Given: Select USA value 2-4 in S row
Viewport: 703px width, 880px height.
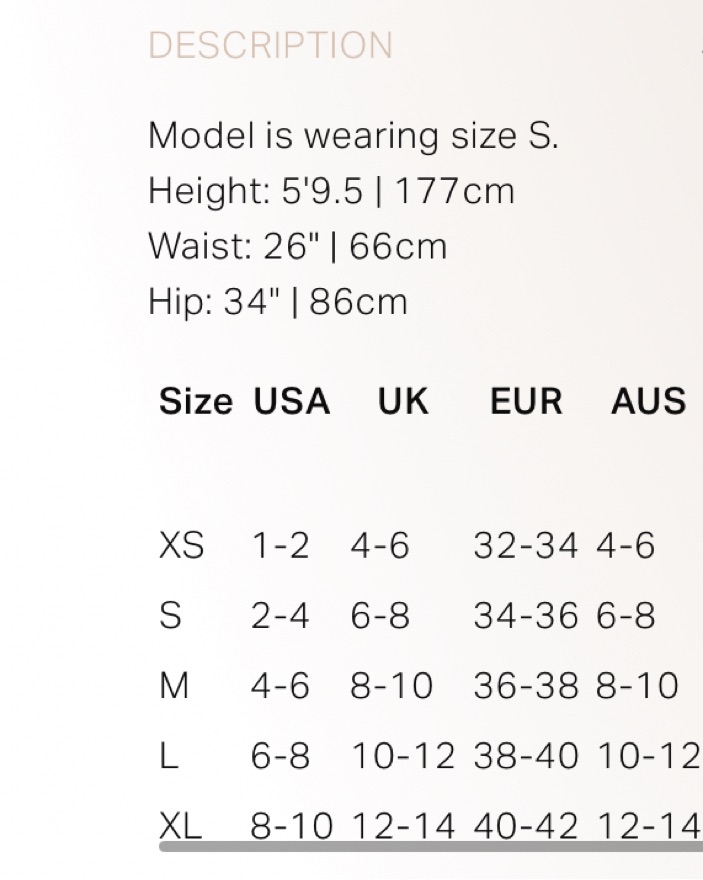Looking at the screenshot, I should [280, 616].
